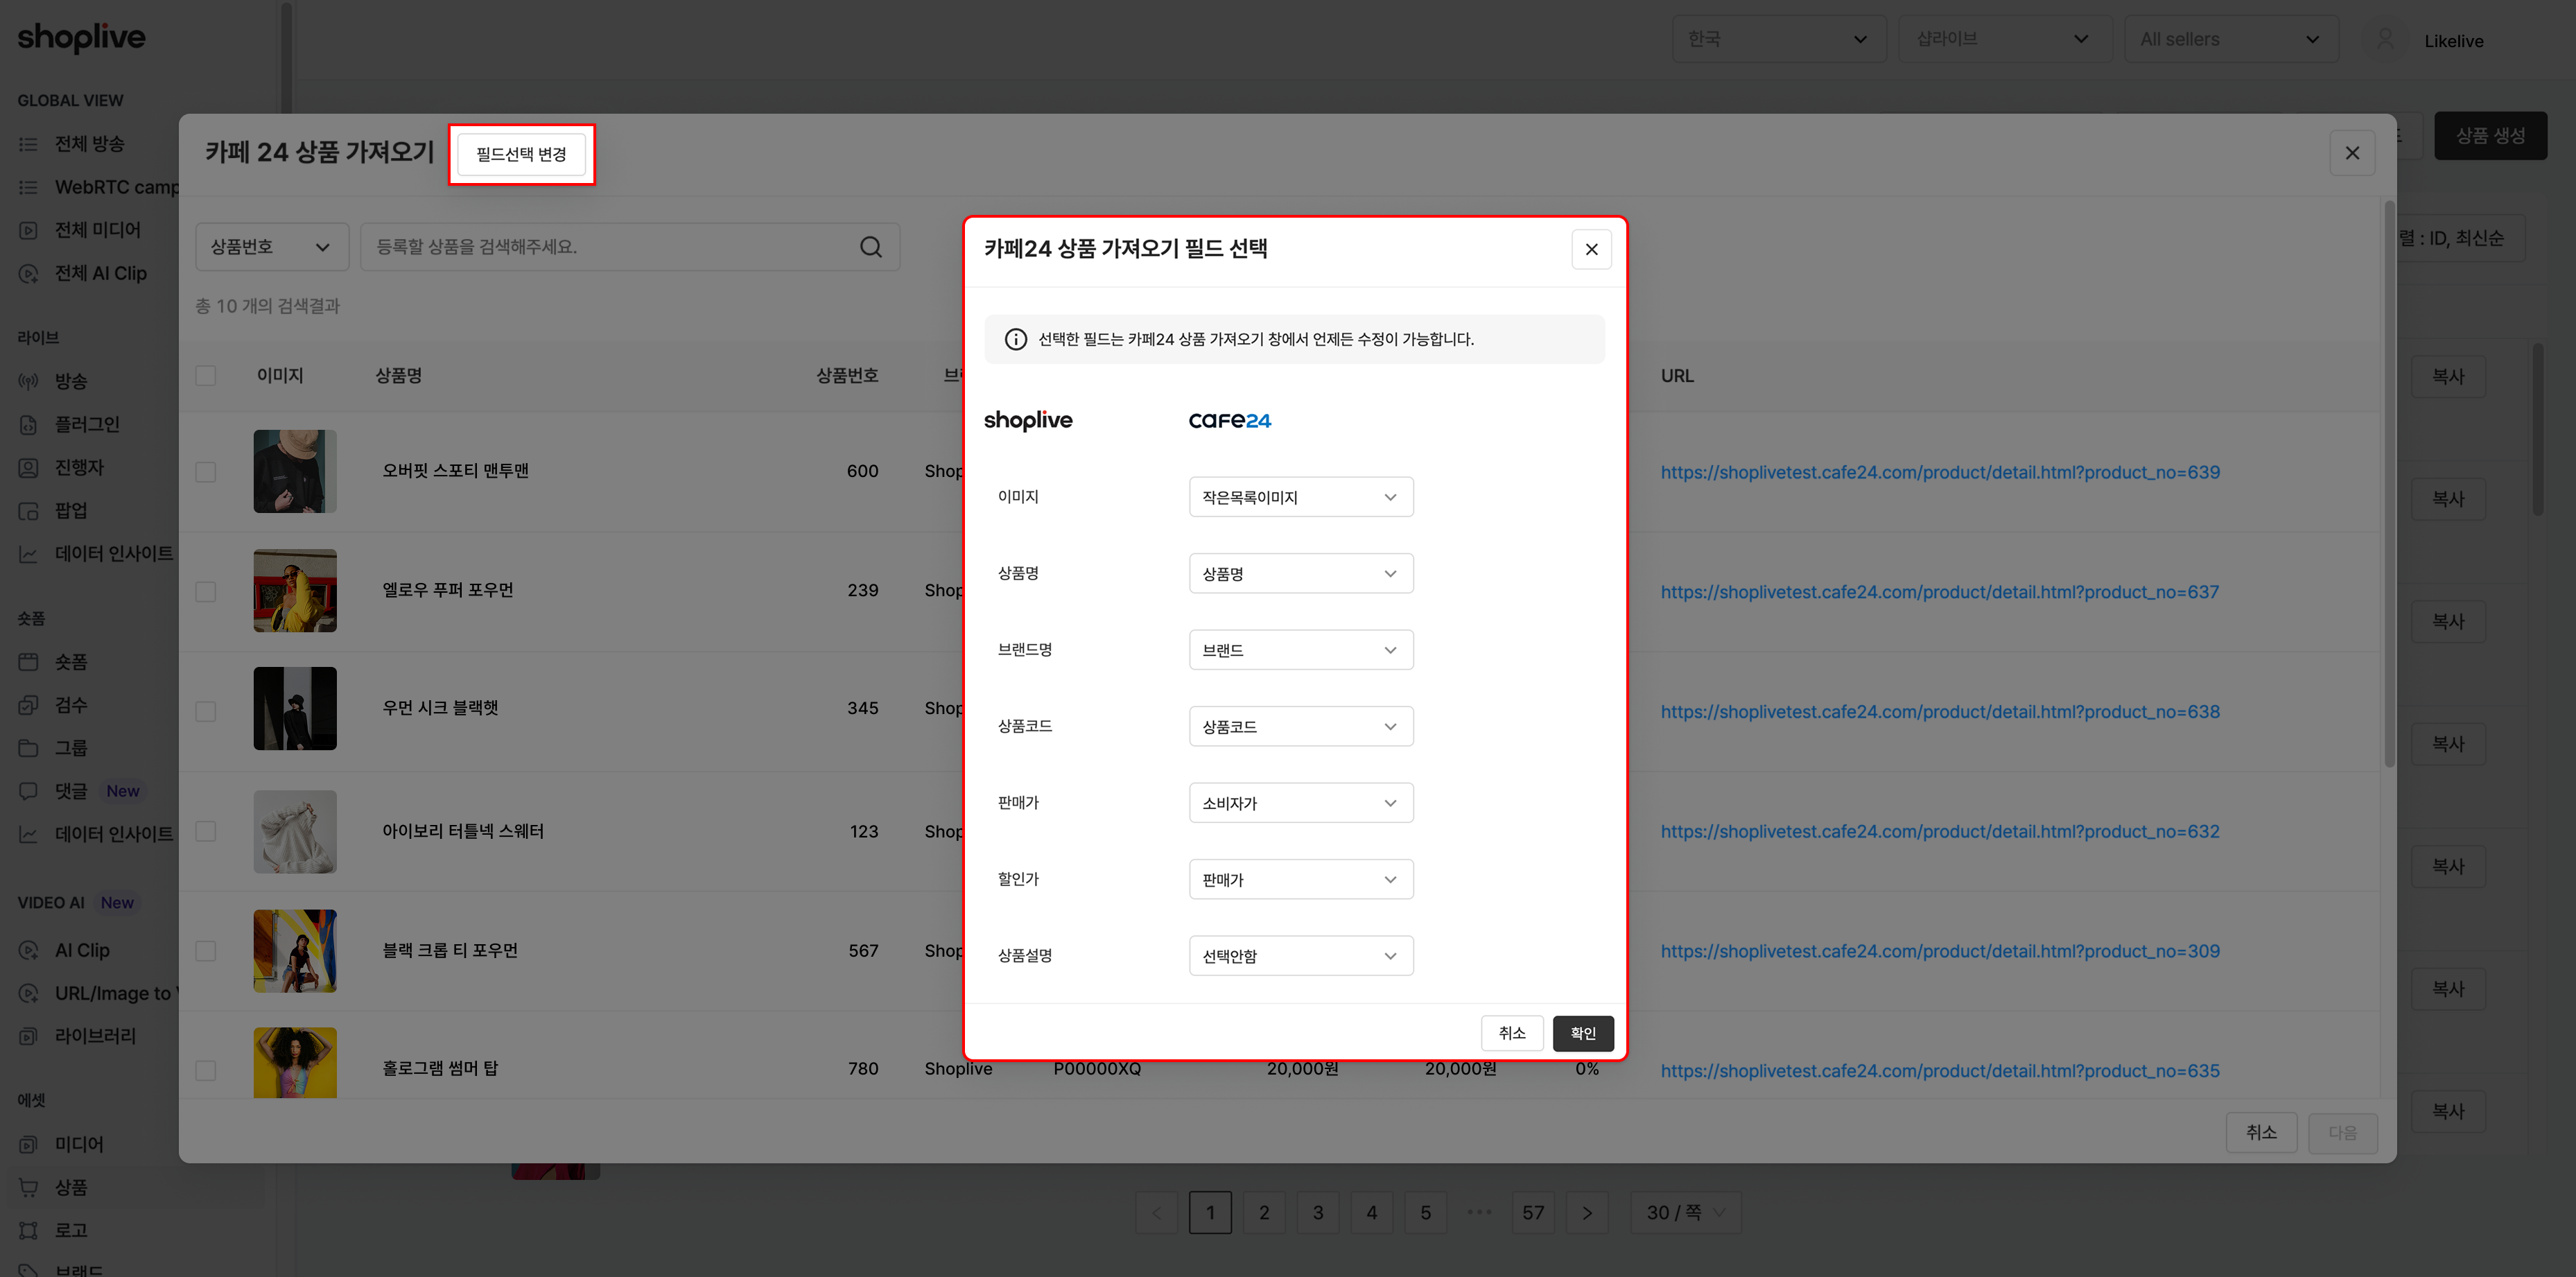The image size is (2576, 1277).
Task: Close the field selection dialog
Action: click(1591, 249)
